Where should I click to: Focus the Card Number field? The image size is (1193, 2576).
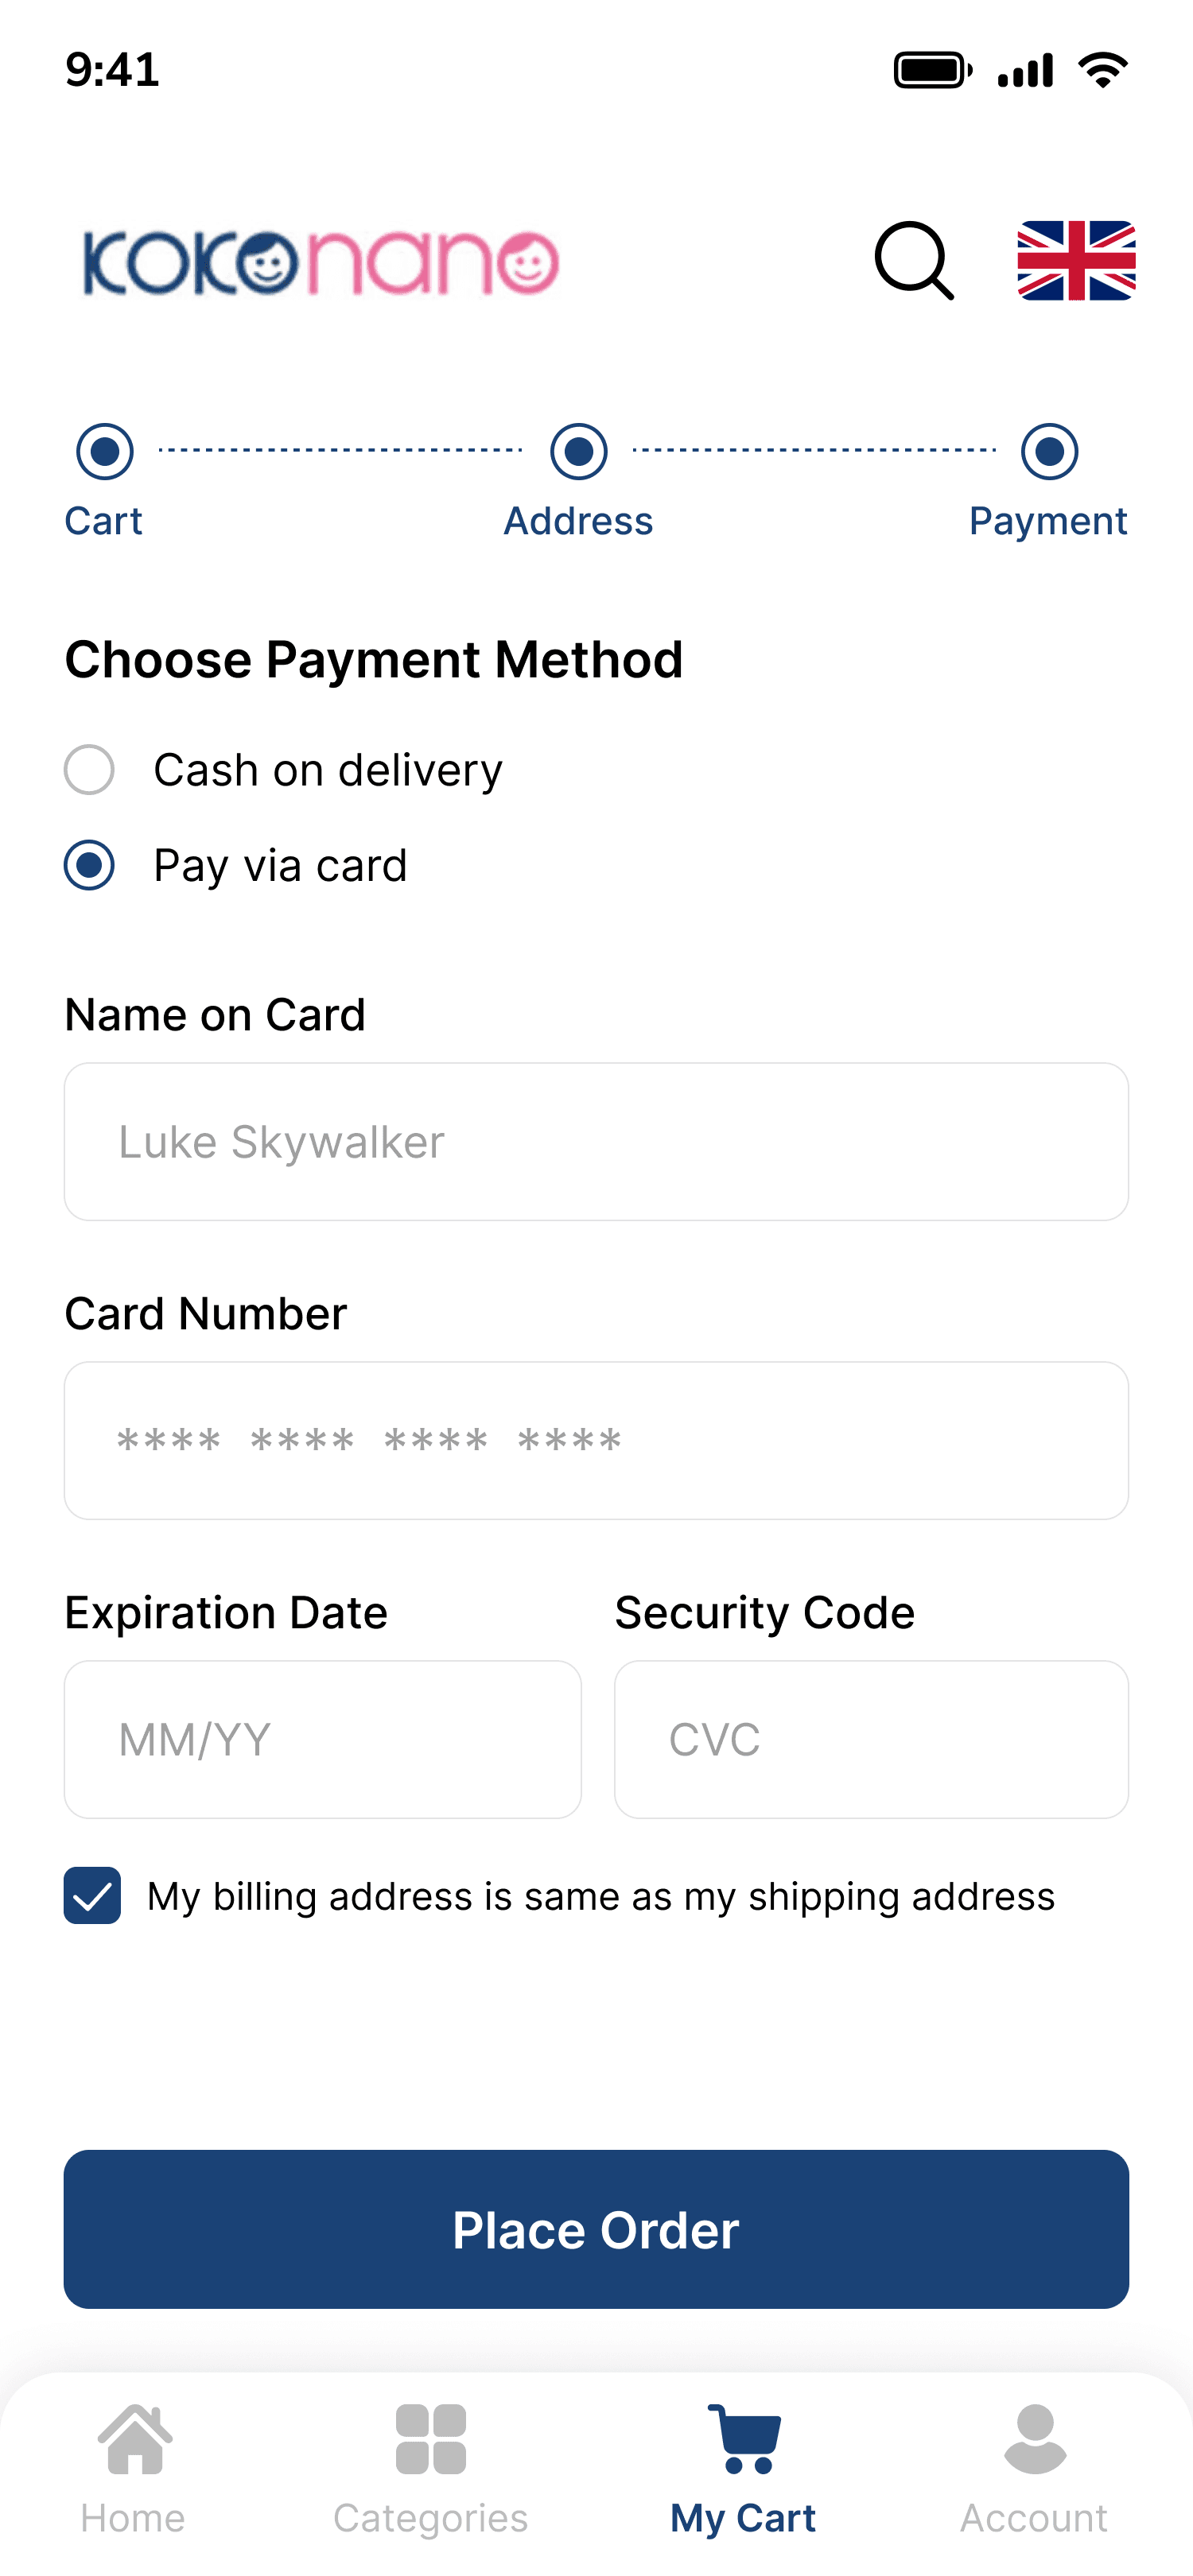(x=596, y=1441)
